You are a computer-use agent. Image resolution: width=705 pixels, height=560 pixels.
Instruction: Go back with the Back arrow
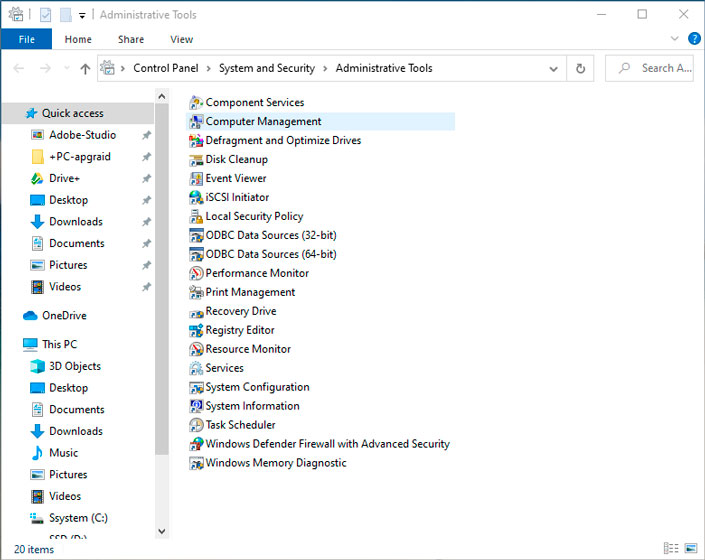[x=19, y=68]
